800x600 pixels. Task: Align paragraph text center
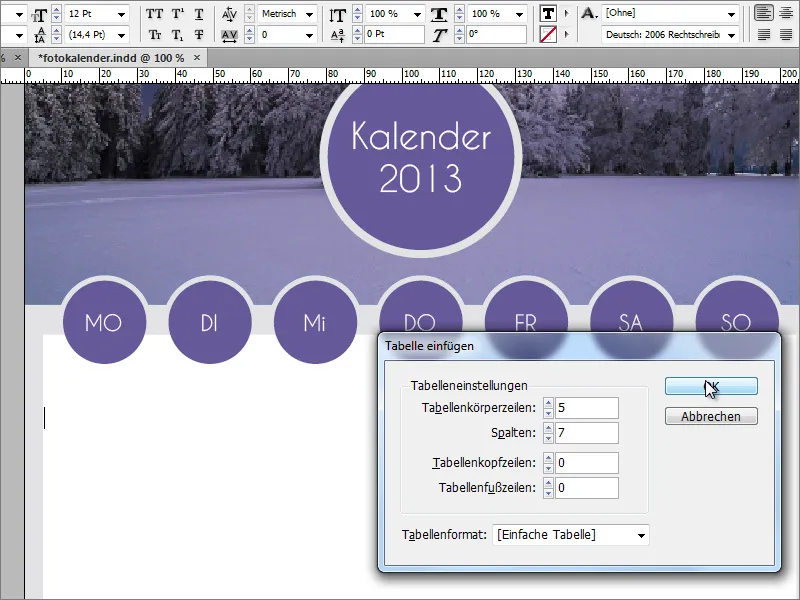786,13
